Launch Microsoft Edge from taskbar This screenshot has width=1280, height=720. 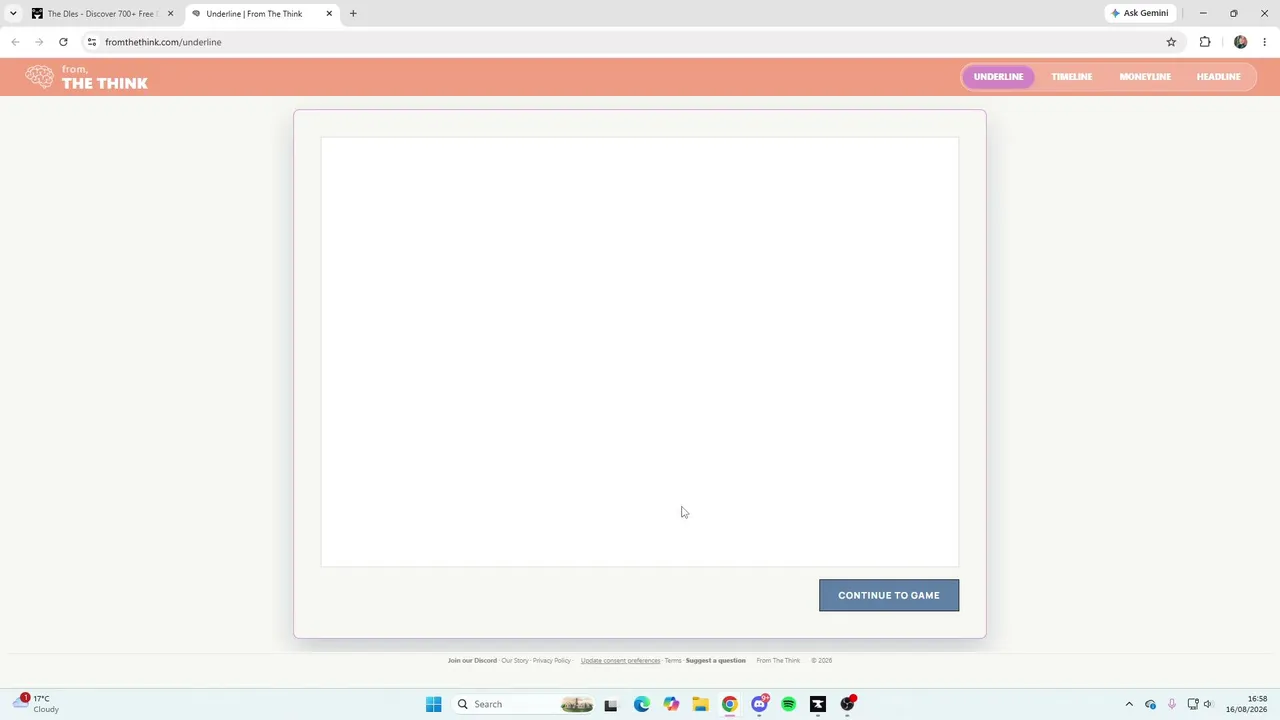[641, 704]
